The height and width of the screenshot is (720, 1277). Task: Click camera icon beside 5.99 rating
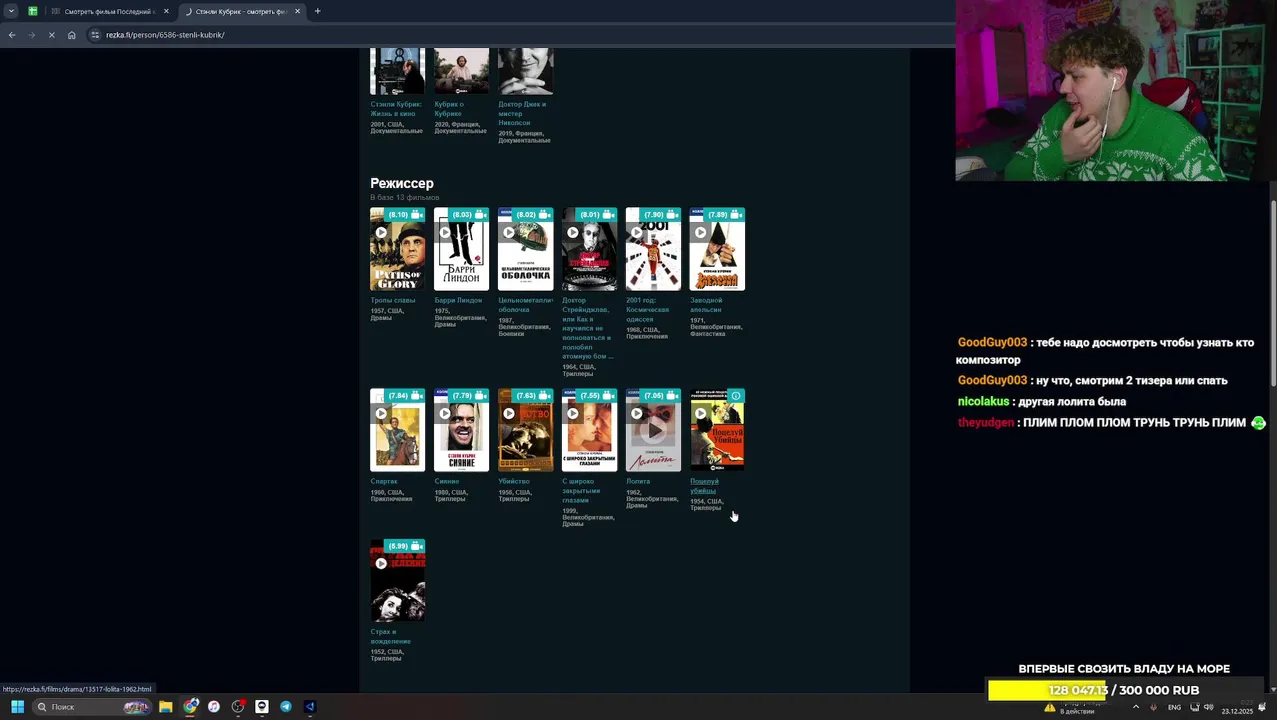[x=416, y=546]
